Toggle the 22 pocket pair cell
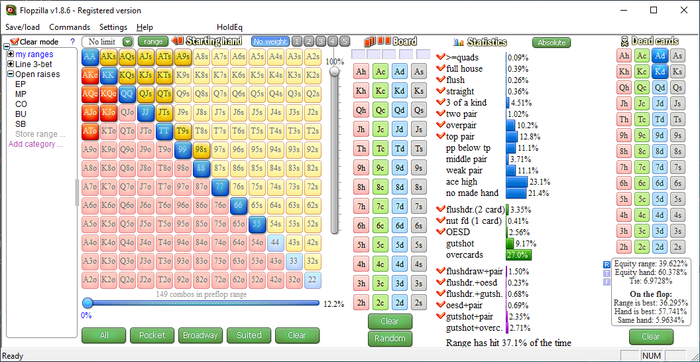Viewport: 700px width, 362px height. pos(313,280)
